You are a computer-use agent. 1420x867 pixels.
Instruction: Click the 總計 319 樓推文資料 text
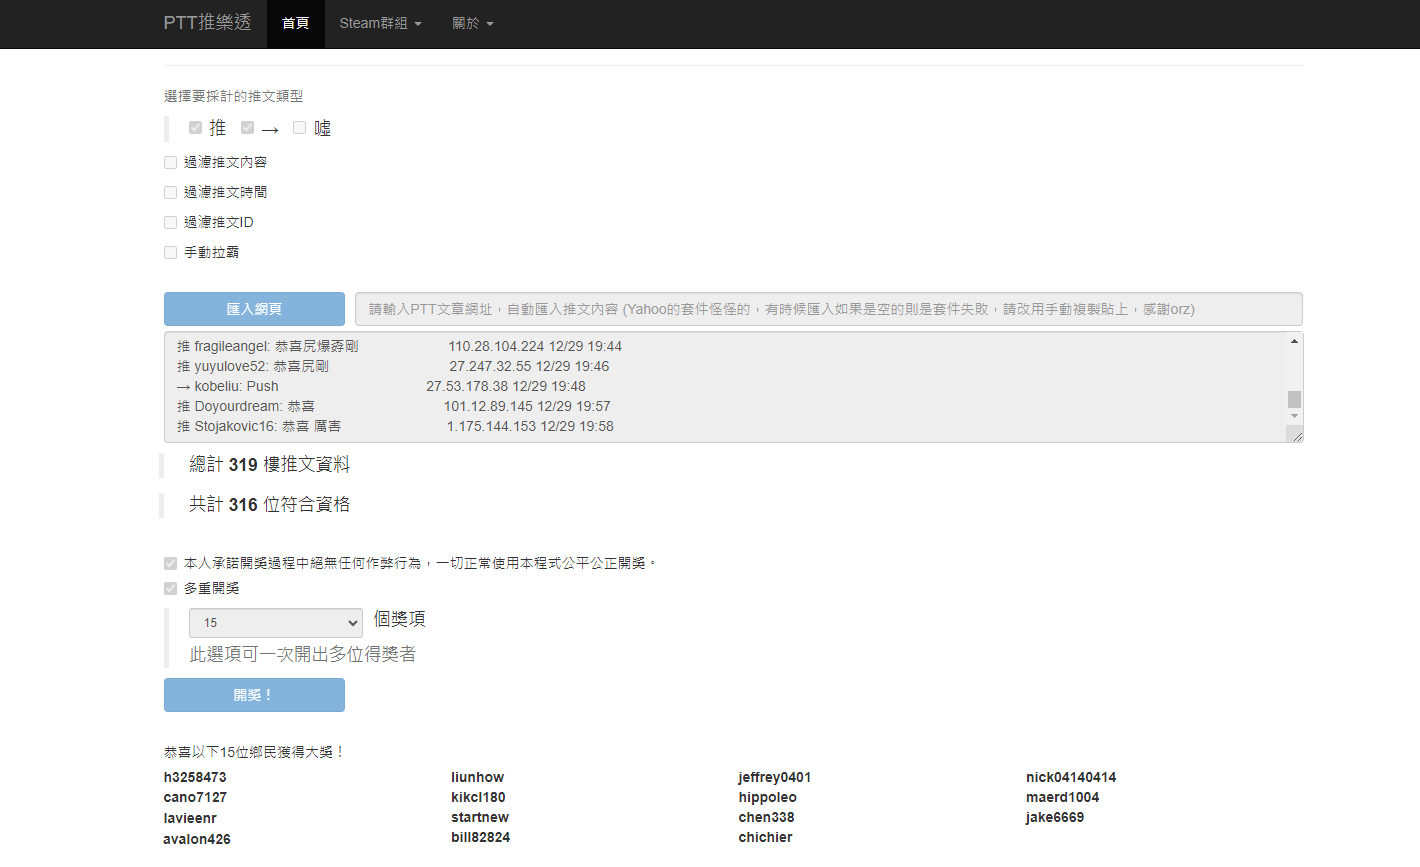click(x=270, y=465)
